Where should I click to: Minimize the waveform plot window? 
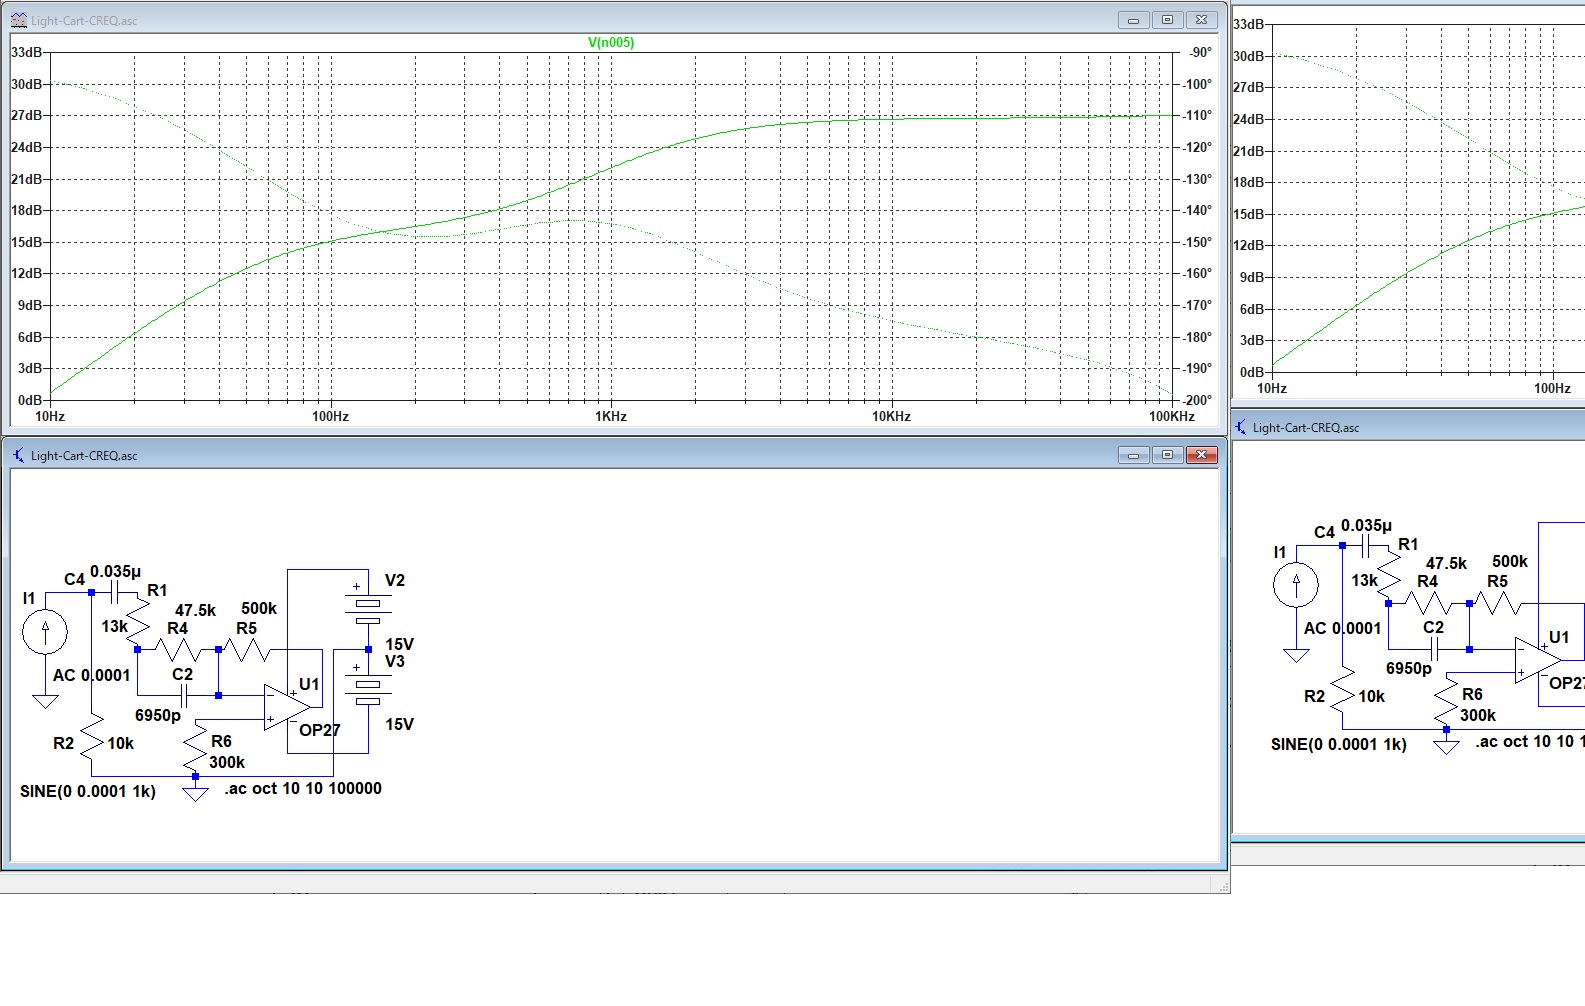(1133, 20)
